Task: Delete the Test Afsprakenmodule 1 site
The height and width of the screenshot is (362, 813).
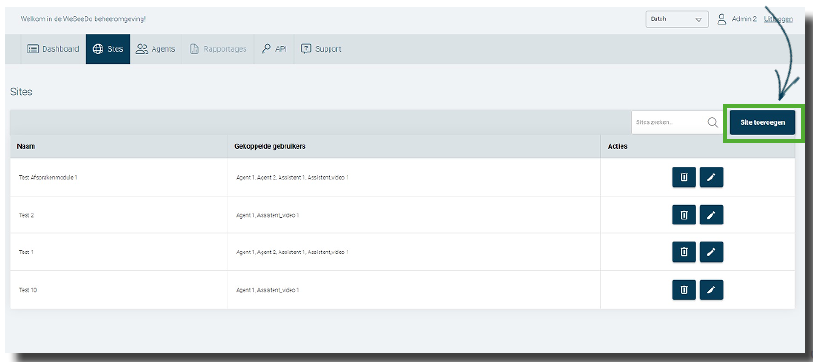Action: pyautogui.click(x=684, y=177)
